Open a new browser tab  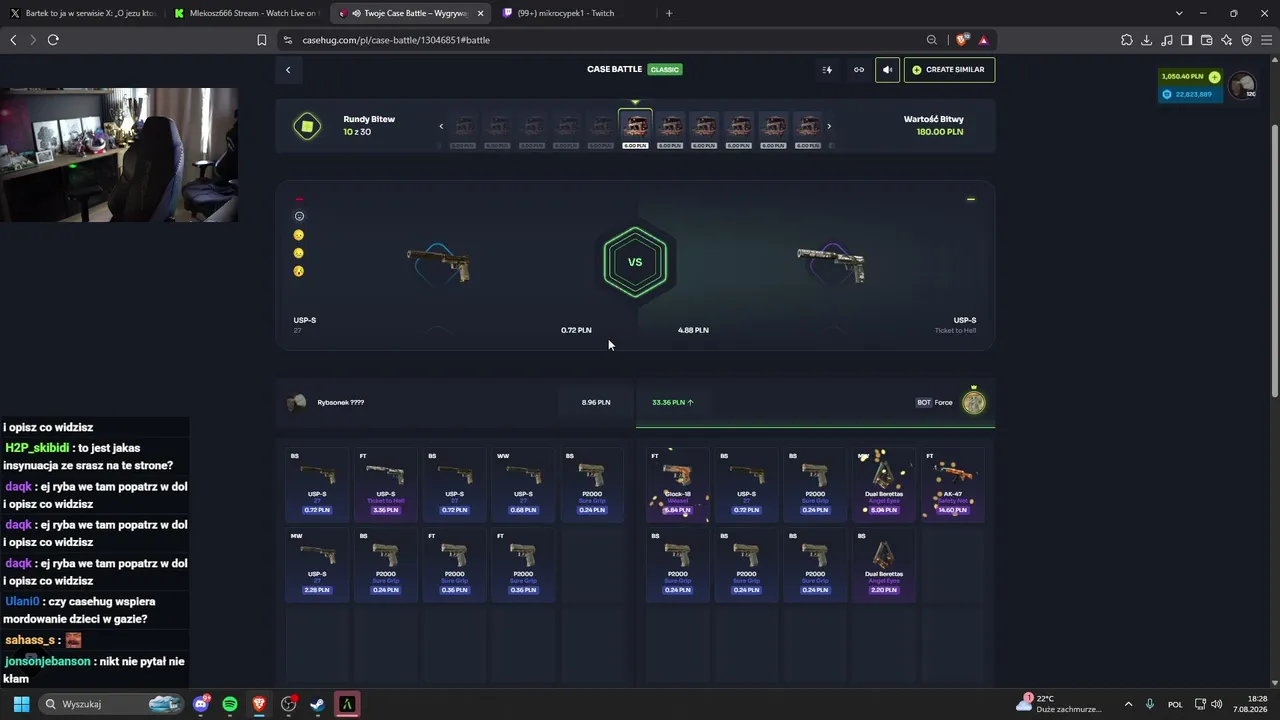[x=669, y=13]
